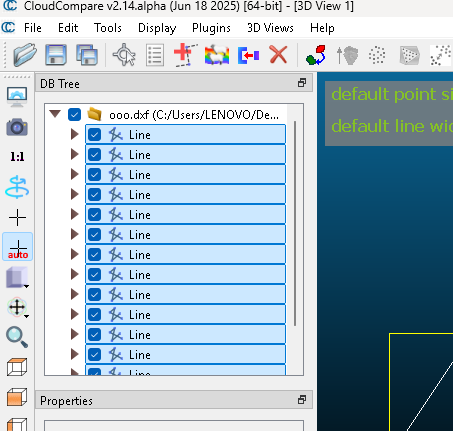The height and width of the screenshot is (431, 453).
Task: Set view with the orange-faced cube icon
Action: pos(17,397)
